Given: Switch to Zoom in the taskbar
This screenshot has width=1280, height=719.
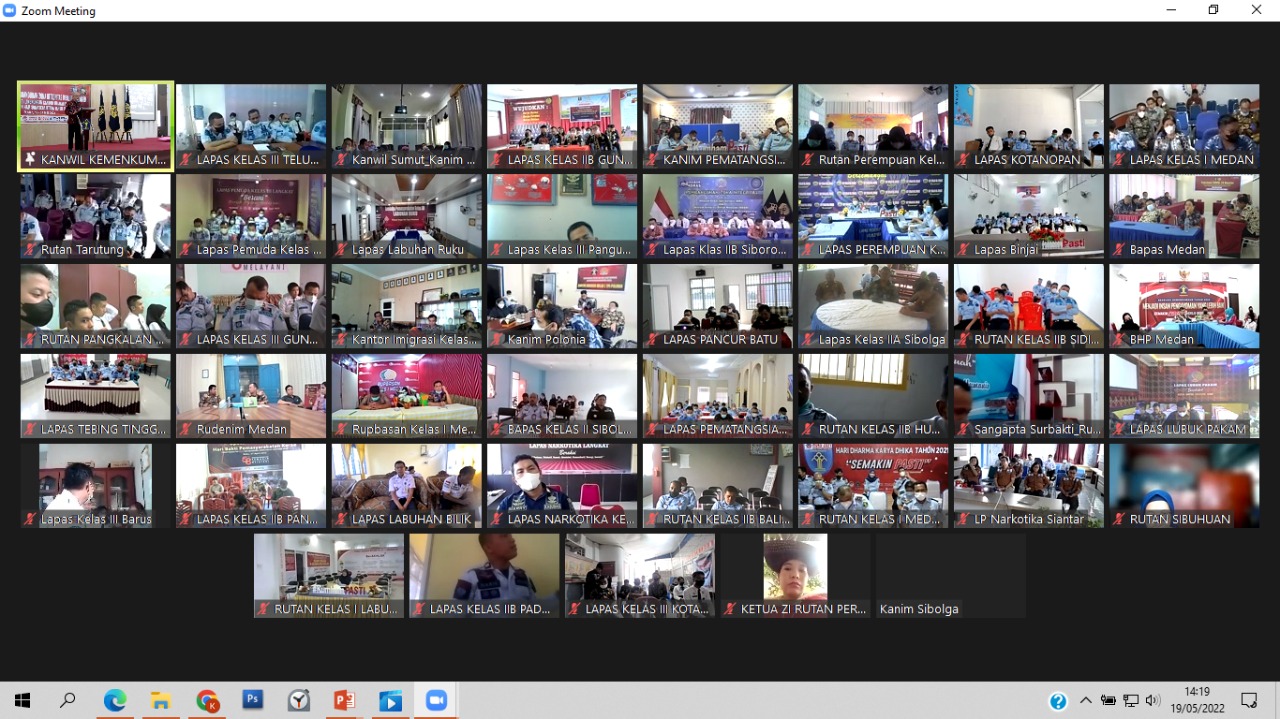Looking at the screenshot, I should [x=436, y=701].
